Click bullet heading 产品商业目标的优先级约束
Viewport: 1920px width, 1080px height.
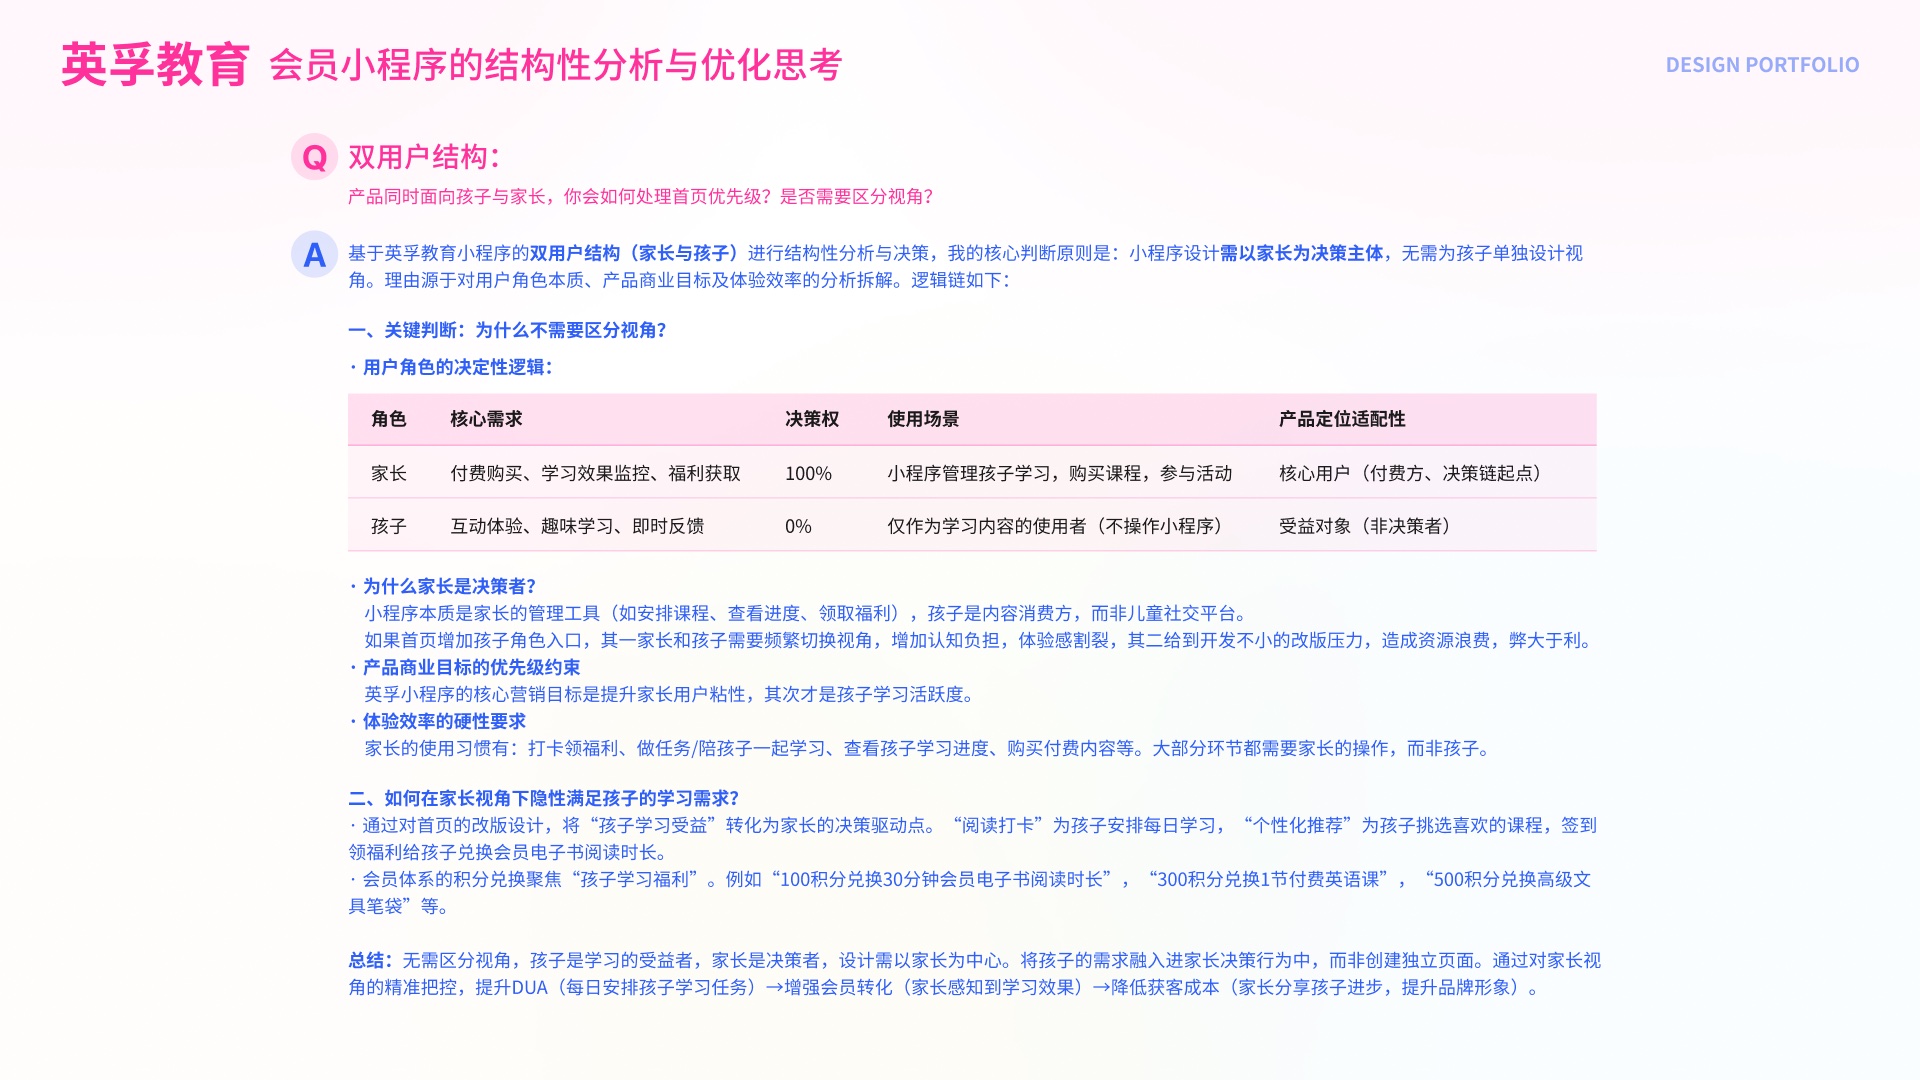464,667
